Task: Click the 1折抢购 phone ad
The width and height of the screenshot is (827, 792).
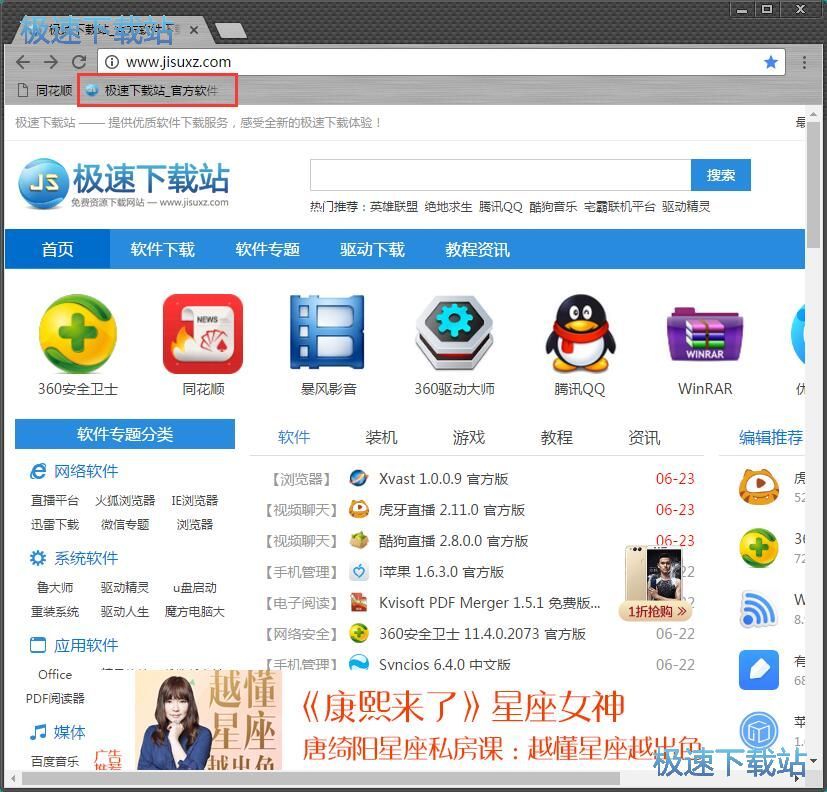Action: tap(656, 583)
